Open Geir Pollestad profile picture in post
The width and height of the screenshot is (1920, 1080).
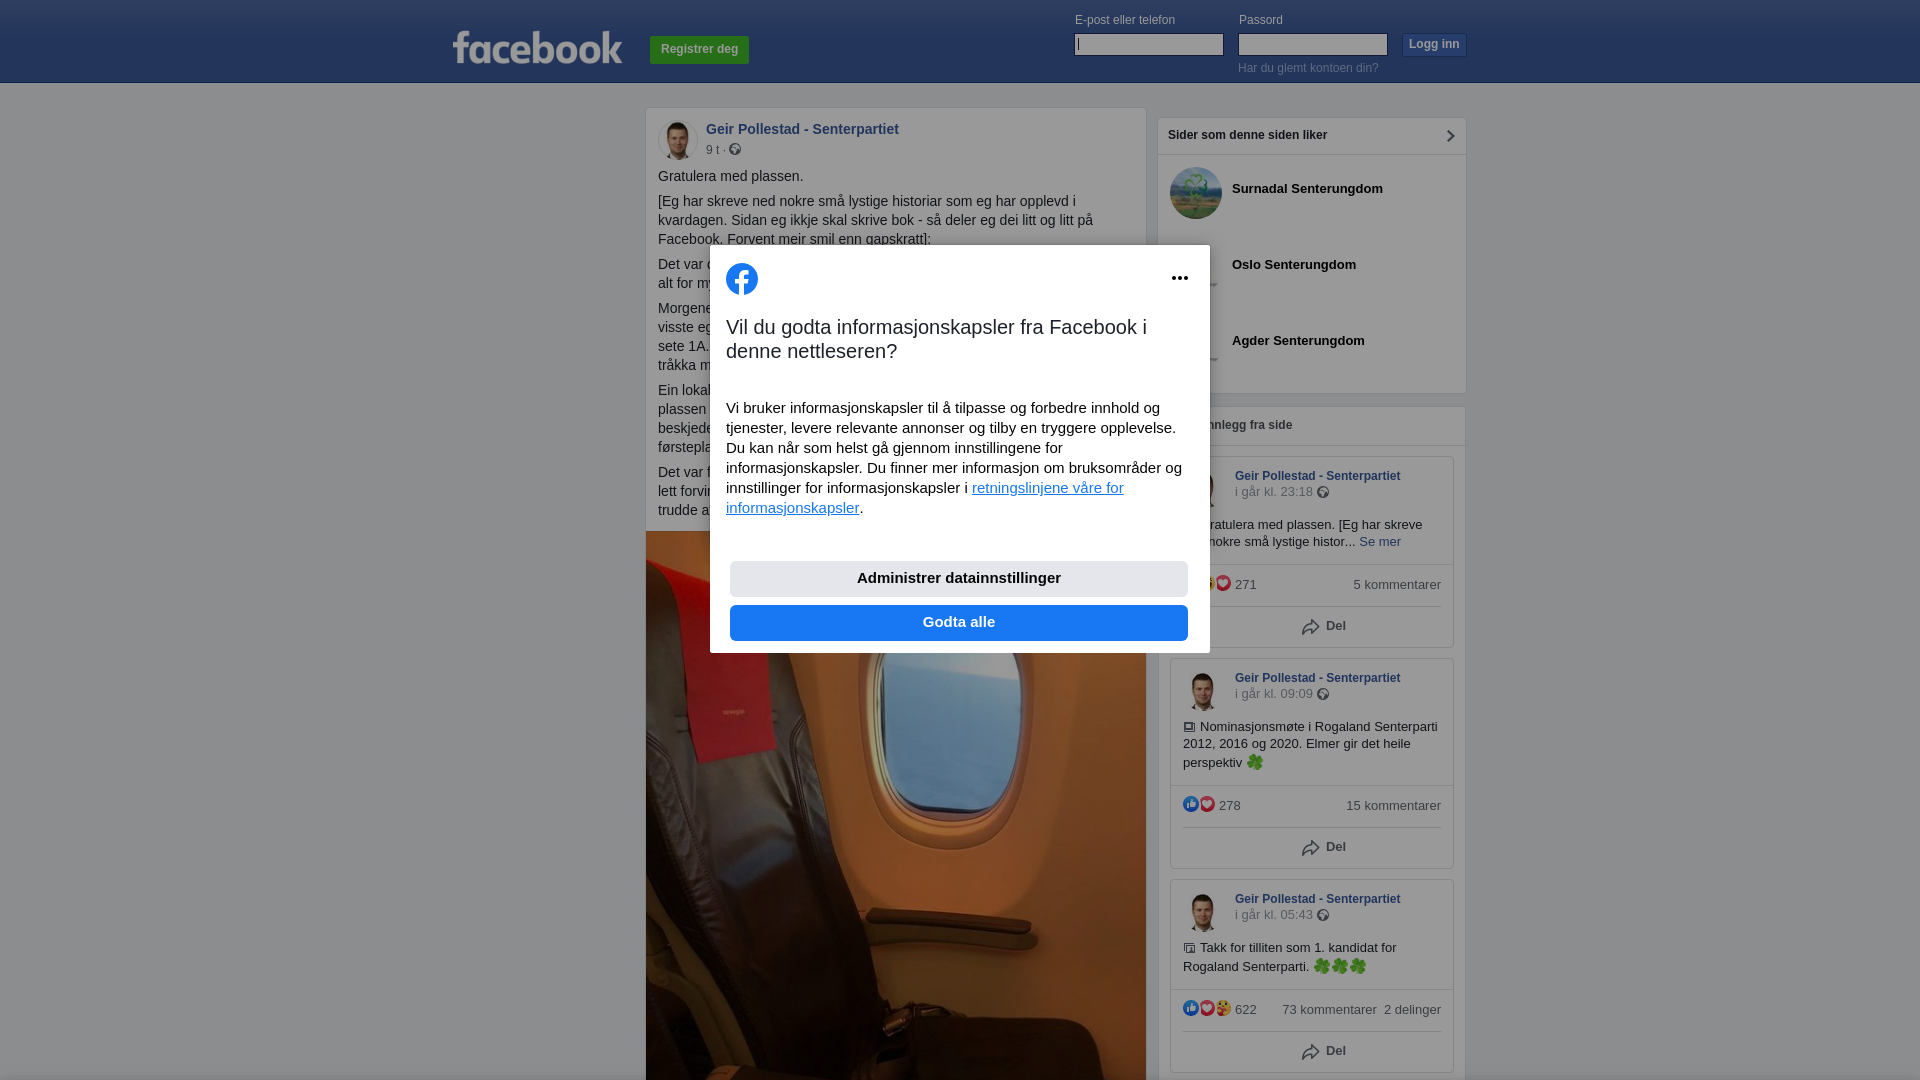coord(677,139)
